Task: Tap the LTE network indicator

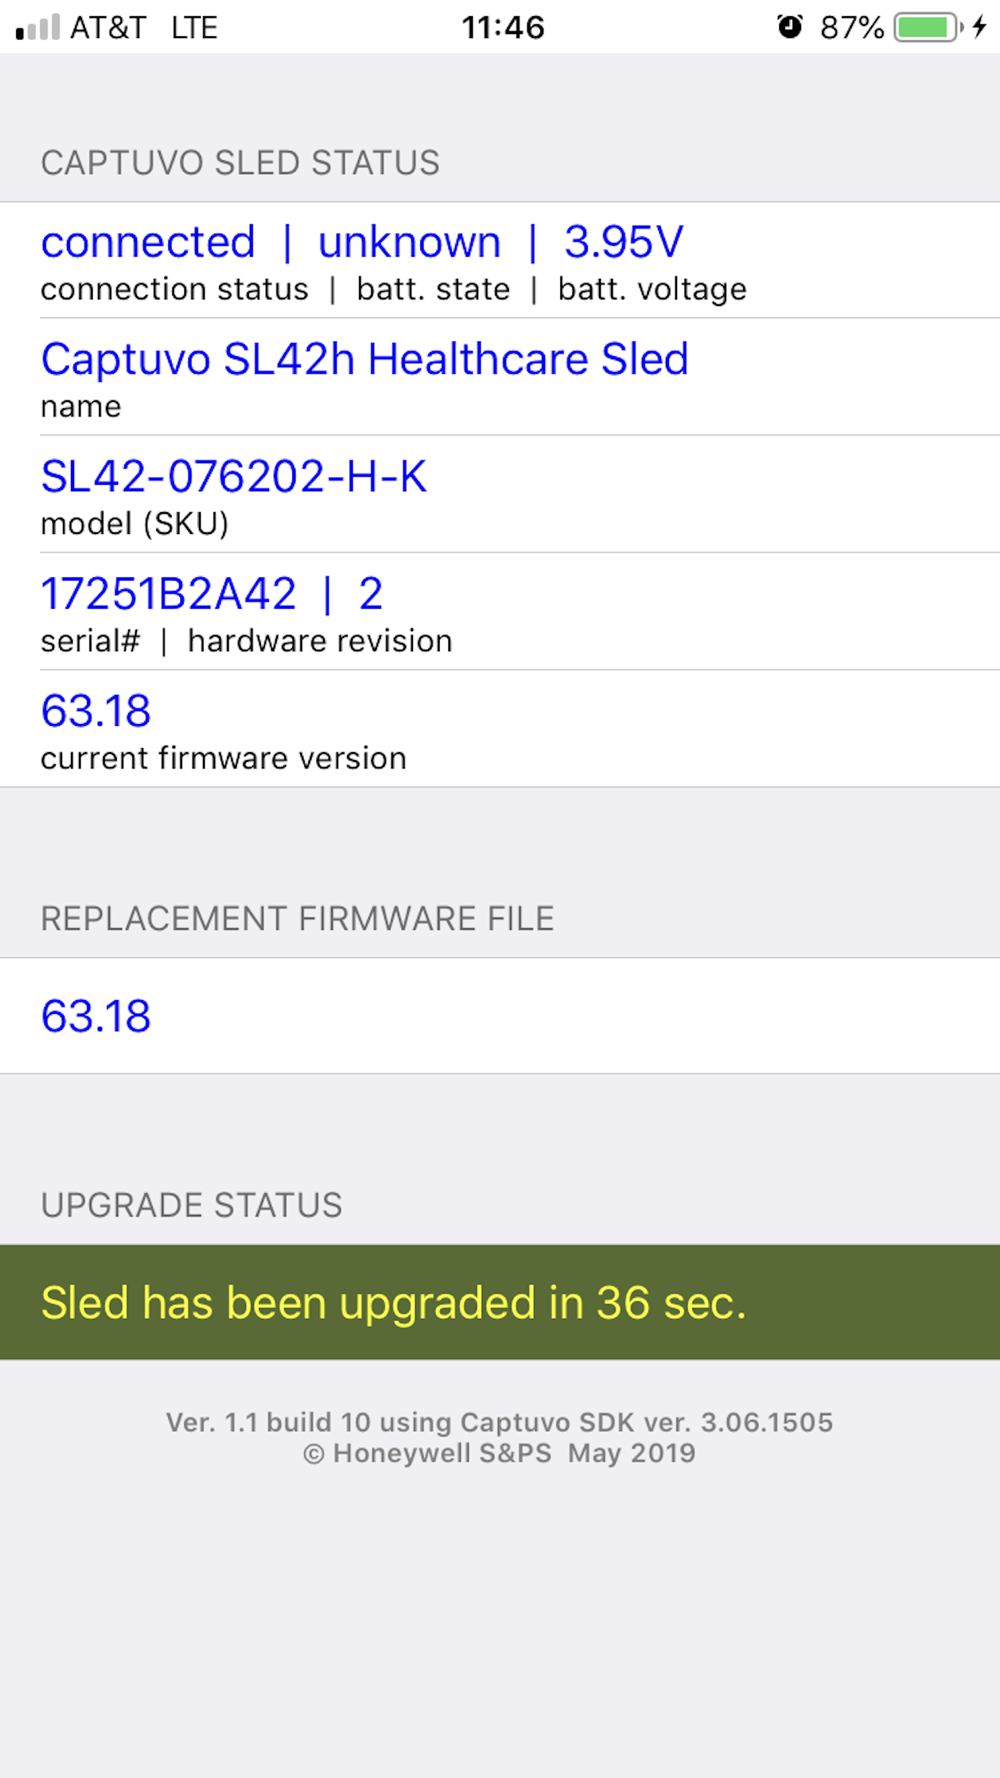Action: [x=194, y=27]
